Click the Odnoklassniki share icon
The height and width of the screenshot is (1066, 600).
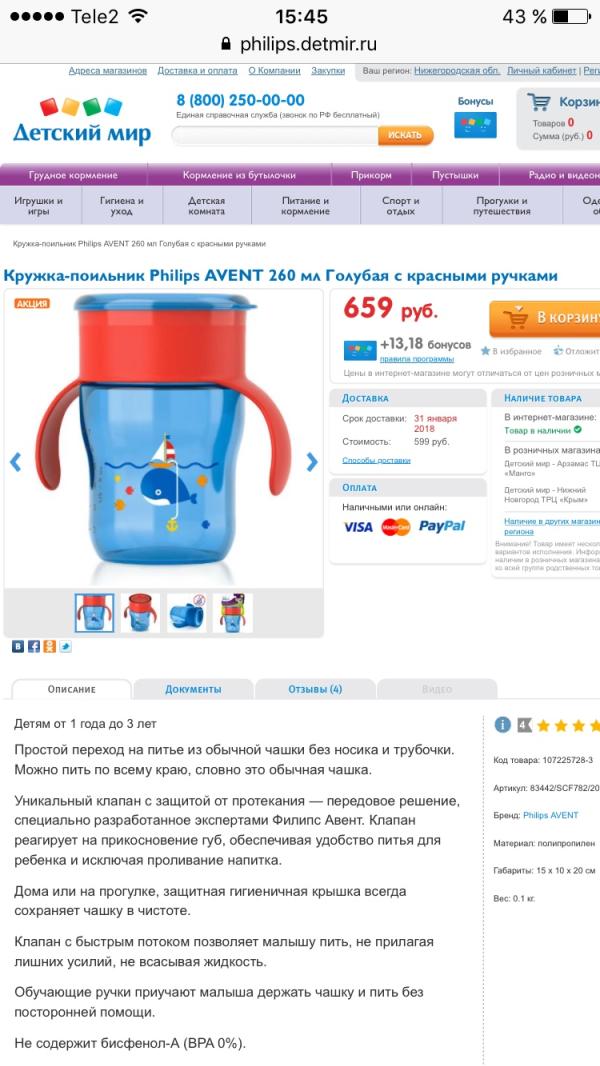[x=50, y=647]
